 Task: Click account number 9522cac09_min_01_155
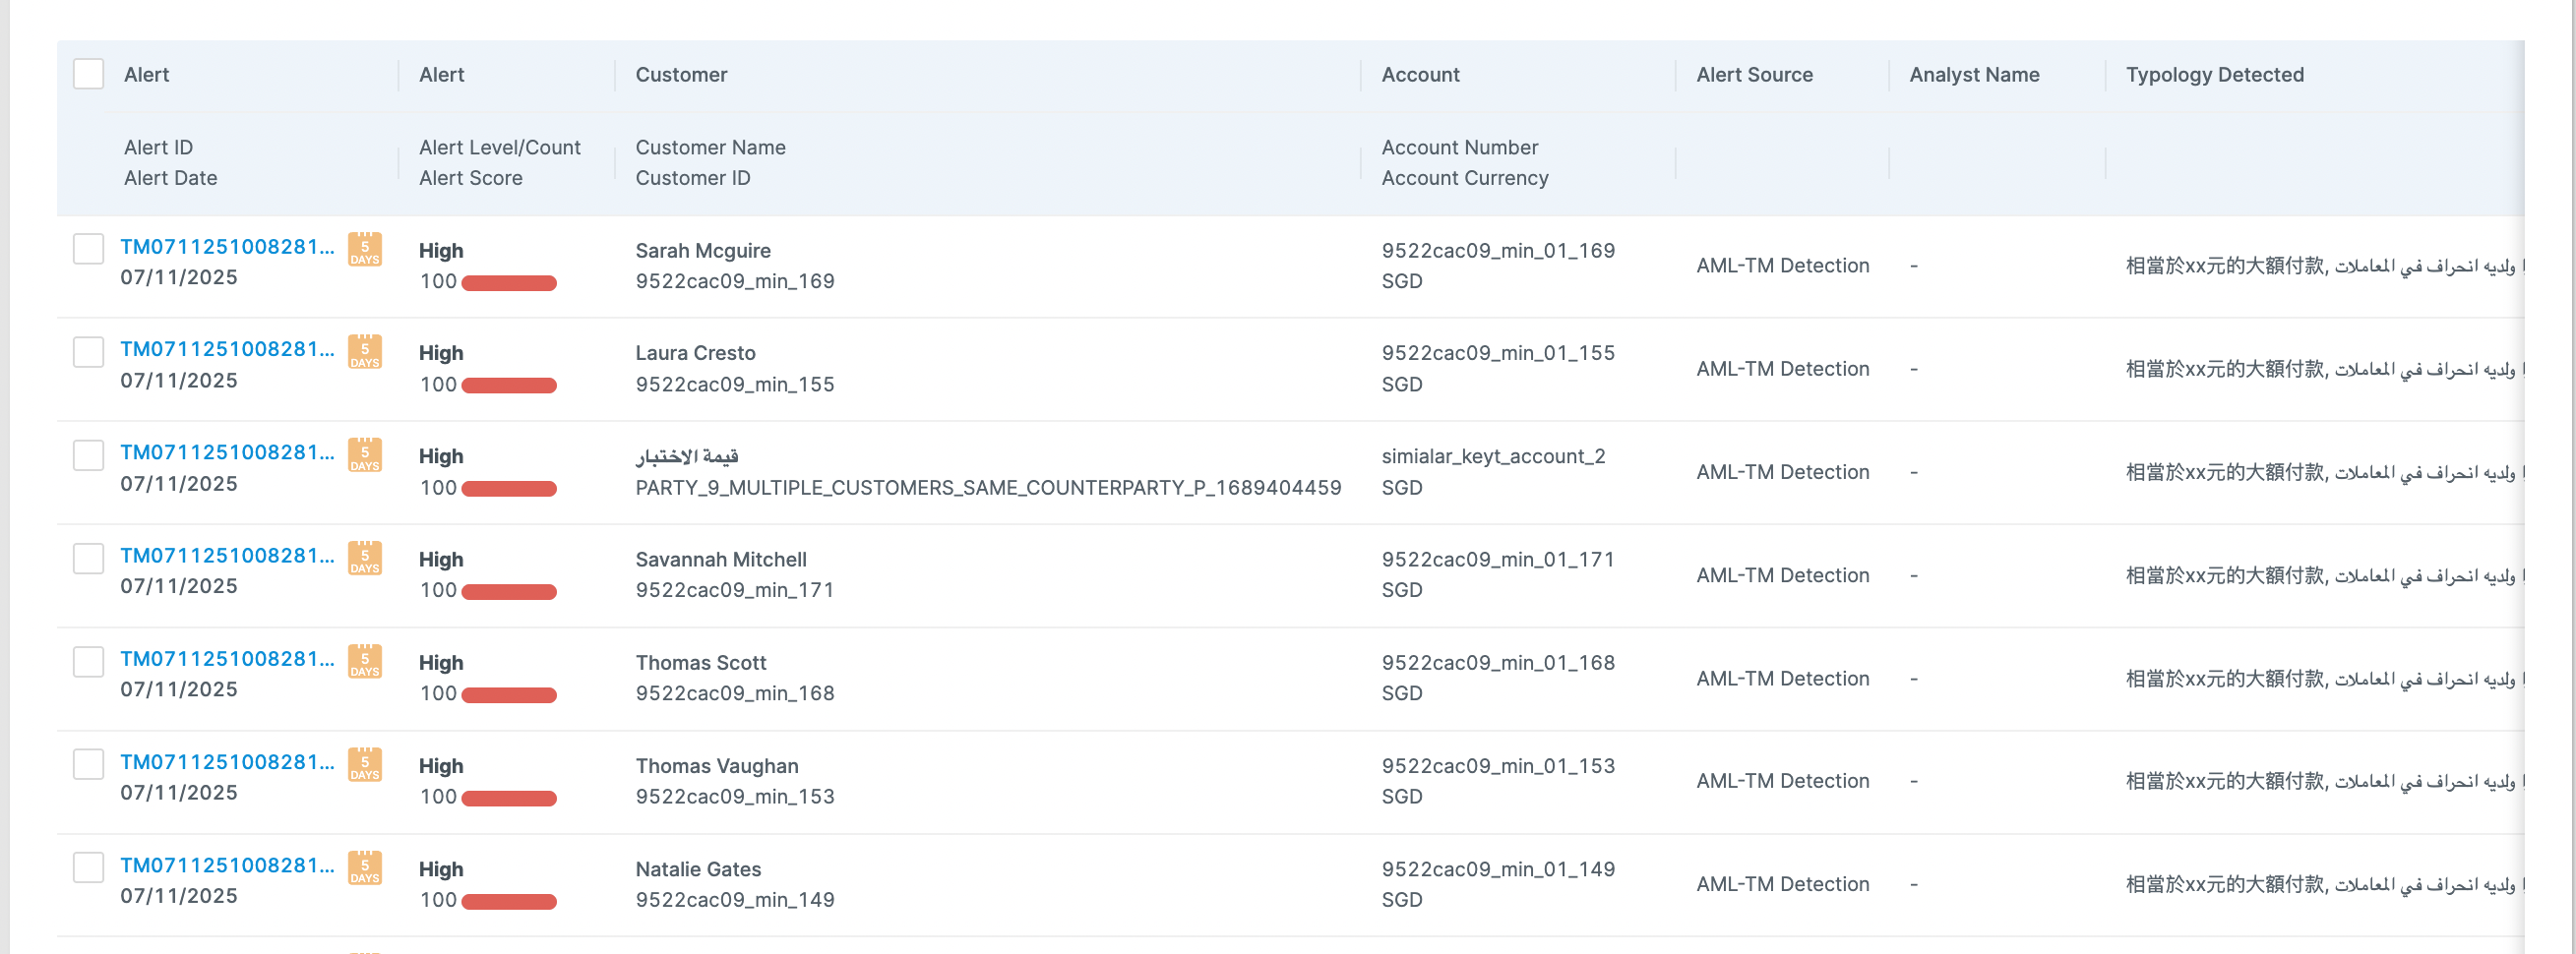[x=1498, y=353]
